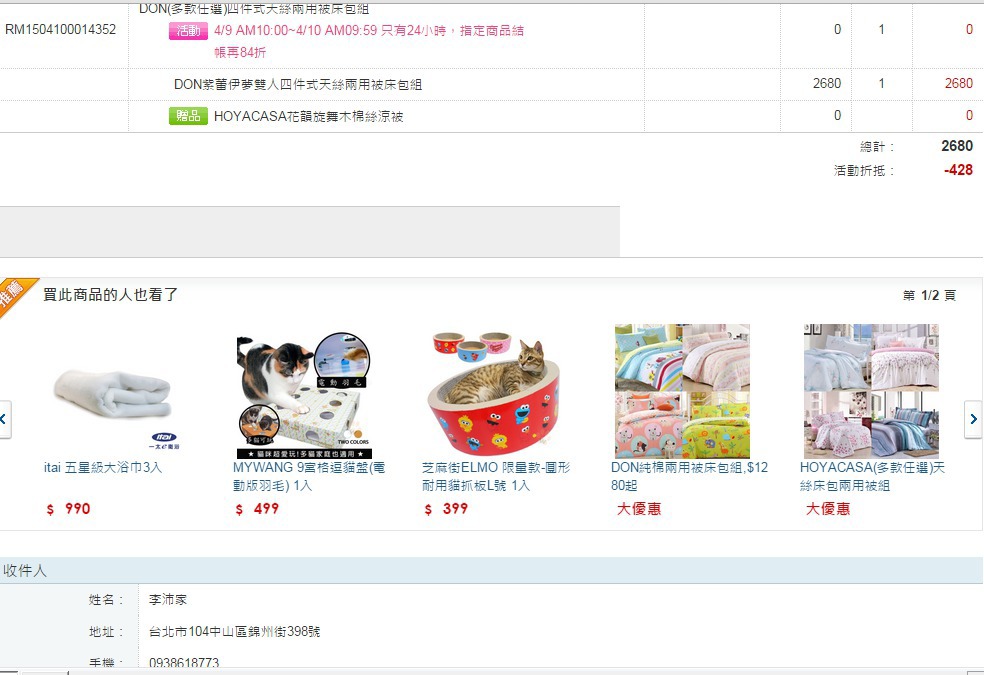Click the pink 活動 promotion badge

click(x=188, y=30)
